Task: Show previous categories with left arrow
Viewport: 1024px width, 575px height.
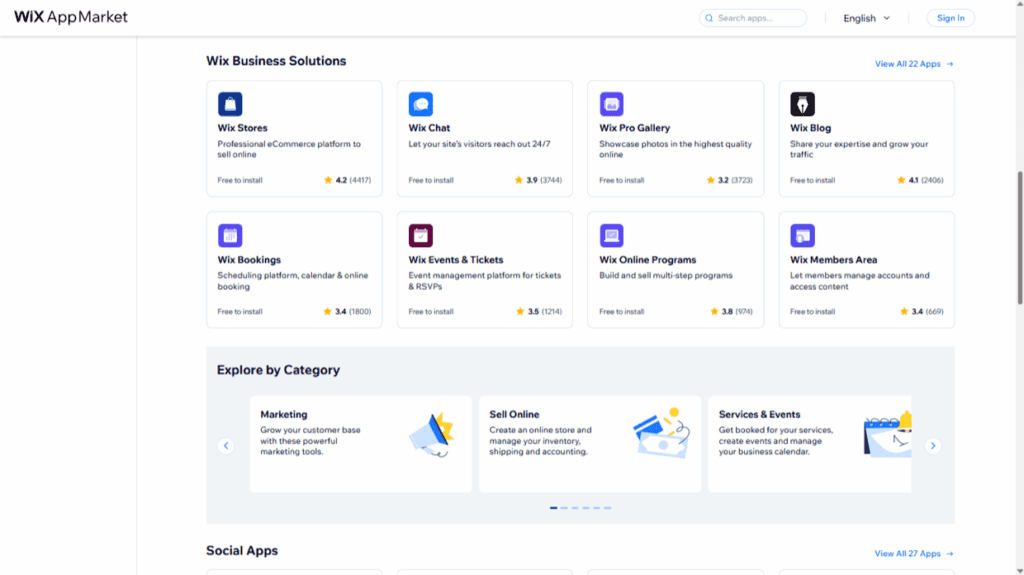Action: coord(226,446)
